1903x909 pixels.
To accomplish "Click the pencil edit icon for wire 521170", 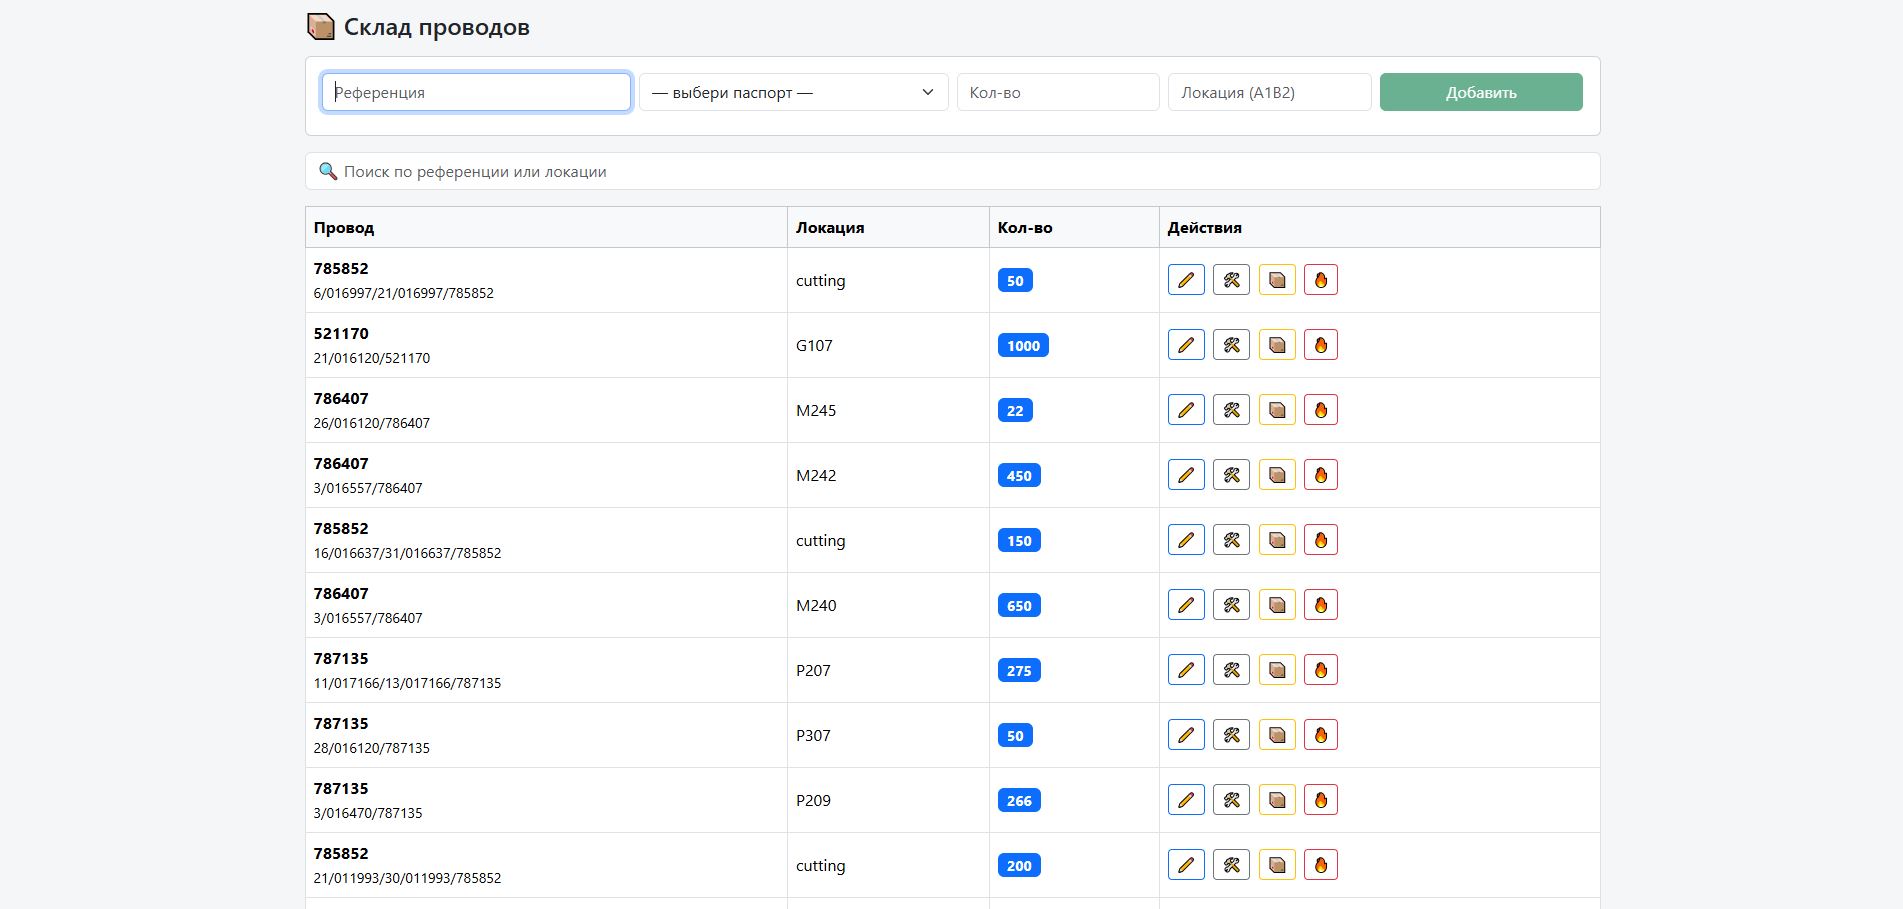I will [x=1186, y=345].
